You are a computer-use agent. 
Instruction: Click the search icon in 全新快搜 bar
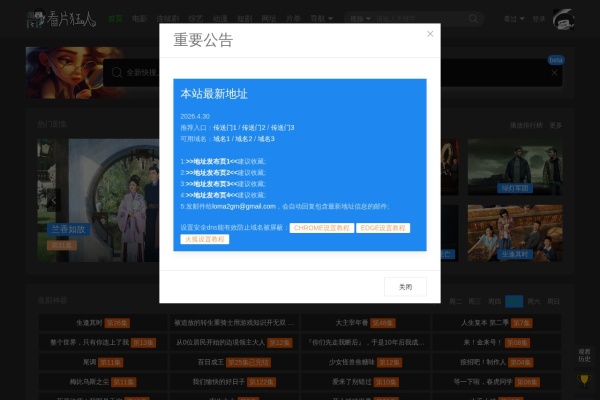(x=117, y=72)
